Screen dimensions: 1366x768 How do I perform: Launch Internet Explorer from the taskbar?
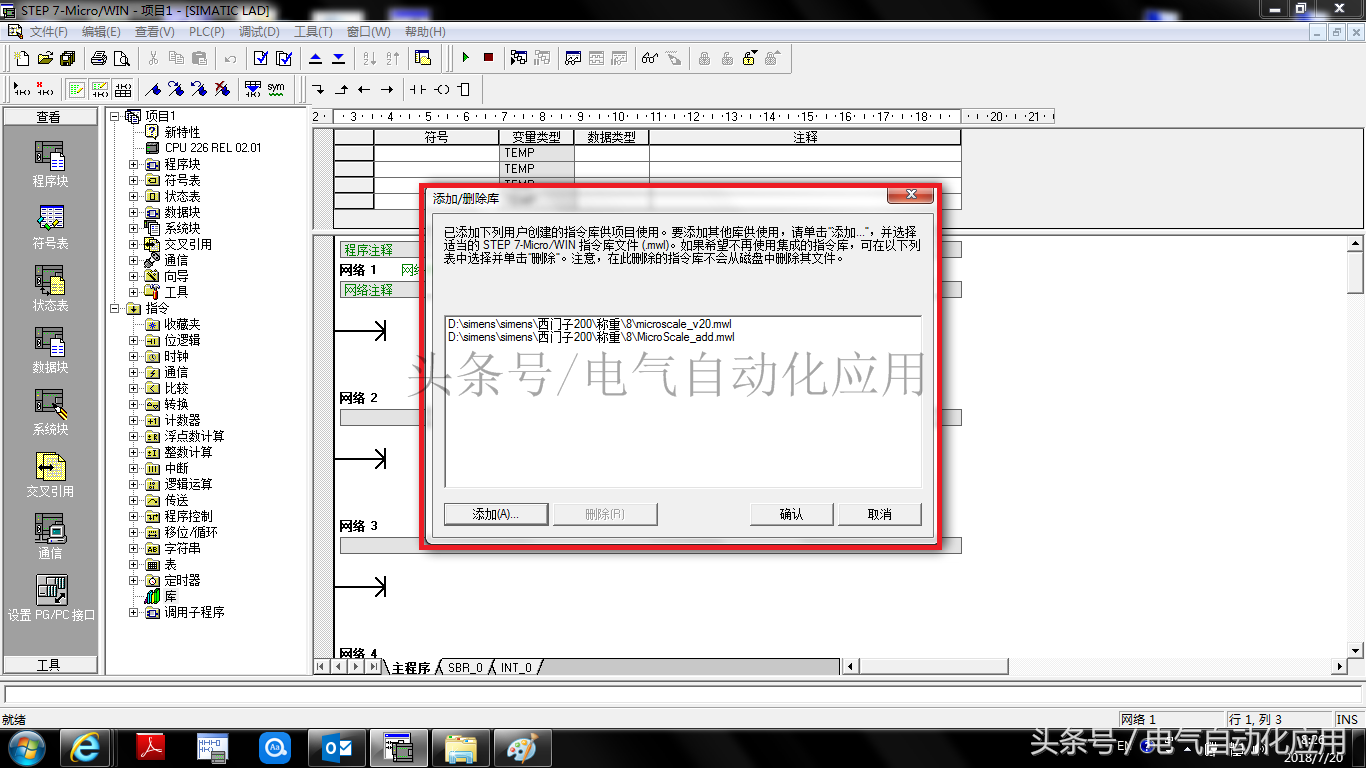coord(85,747)
